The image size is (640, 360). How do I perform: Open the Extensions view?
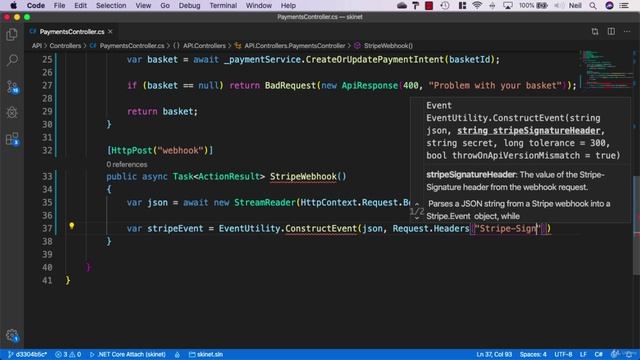[x=12, y=139]
